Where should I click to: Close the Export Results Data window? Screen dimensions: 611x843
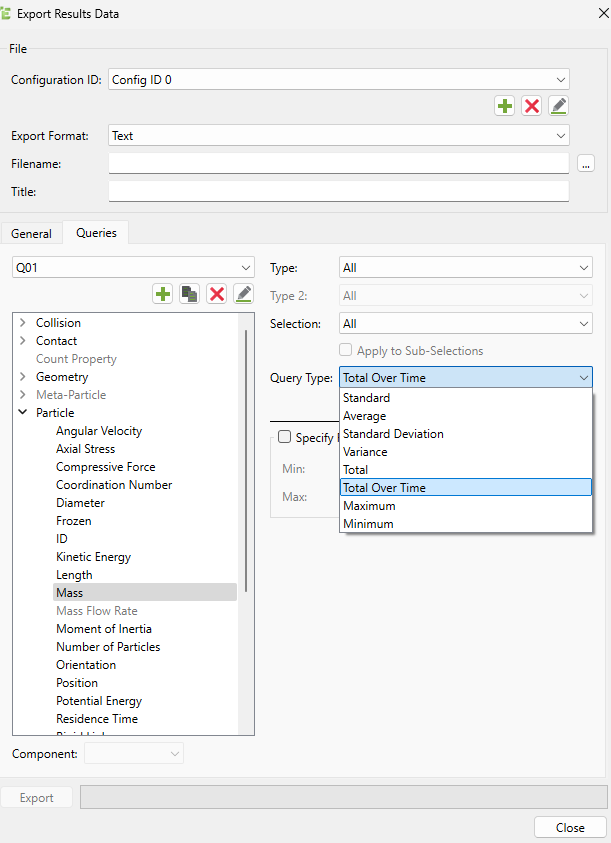603,13
